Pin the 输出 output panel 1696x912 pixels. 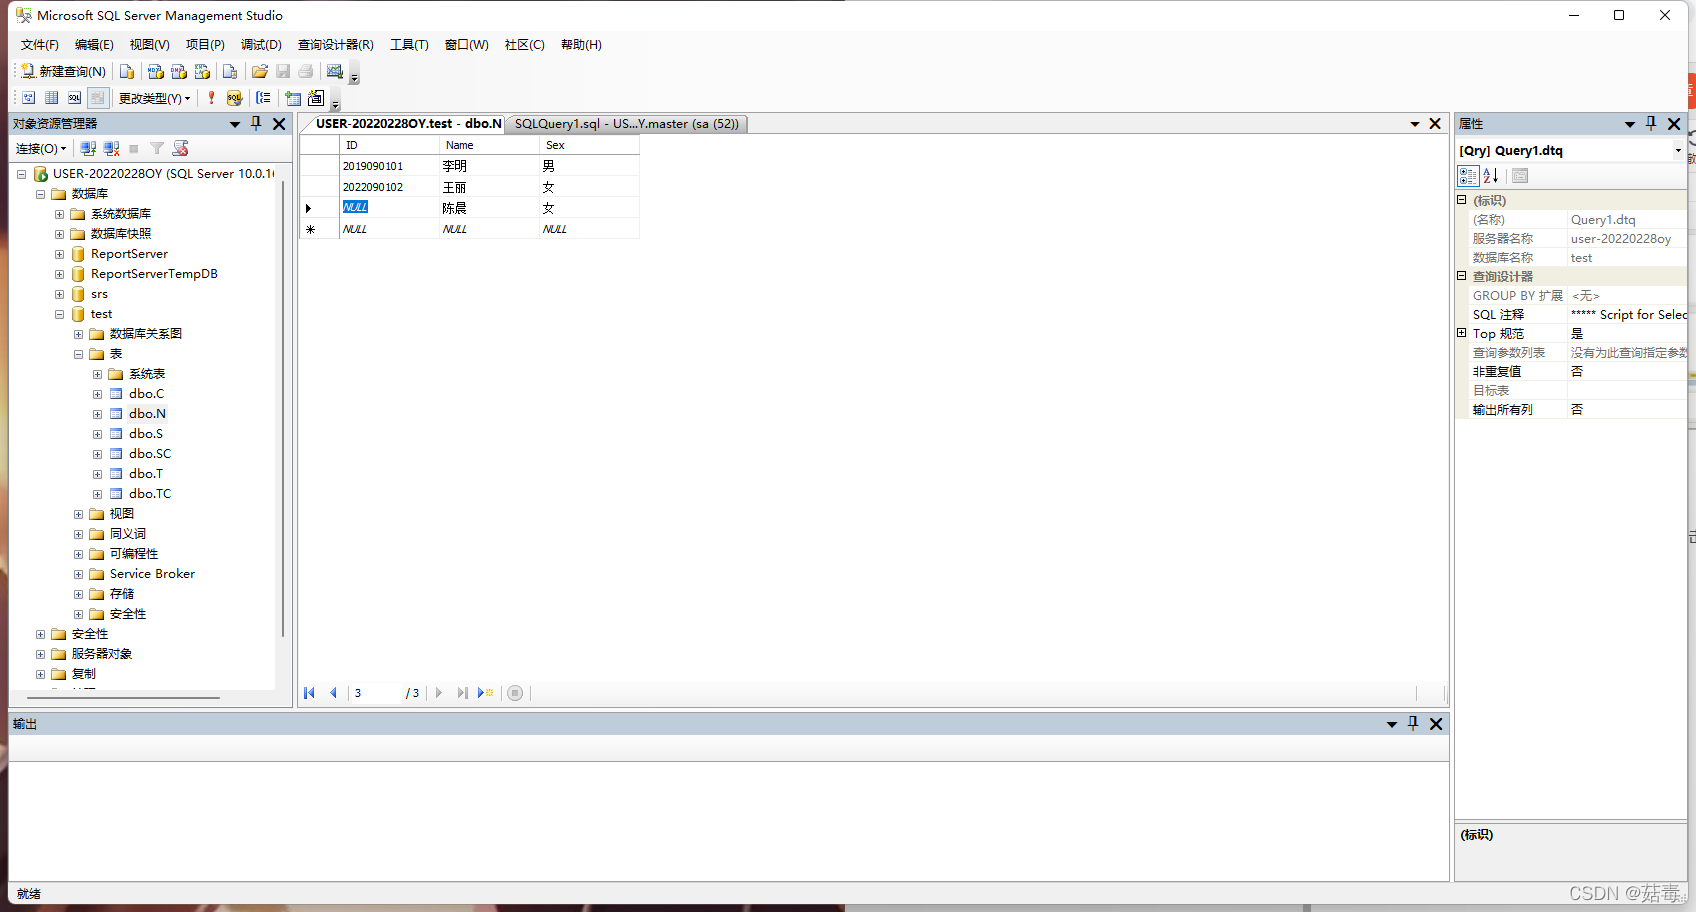1413,723
